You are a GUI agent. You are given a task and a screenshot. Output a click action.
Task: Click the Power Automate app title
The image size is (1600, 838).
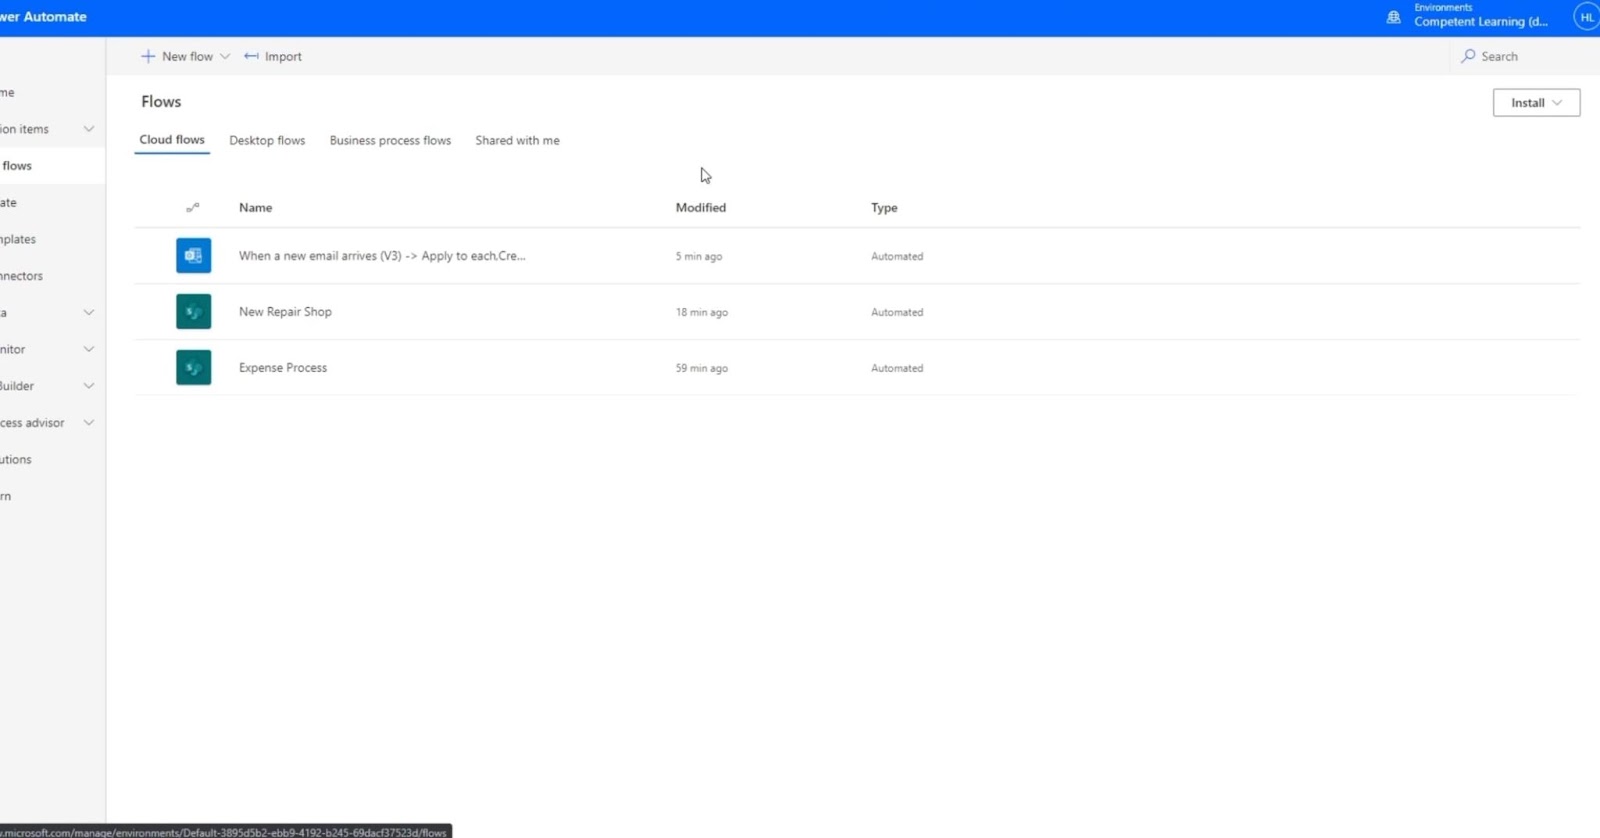click(43, 17)
